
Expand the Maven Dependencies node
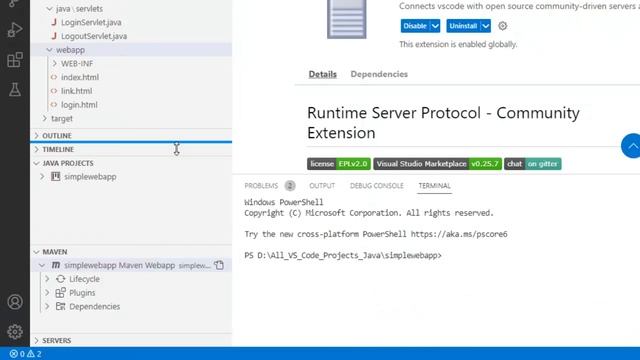(x=47, y=306)
